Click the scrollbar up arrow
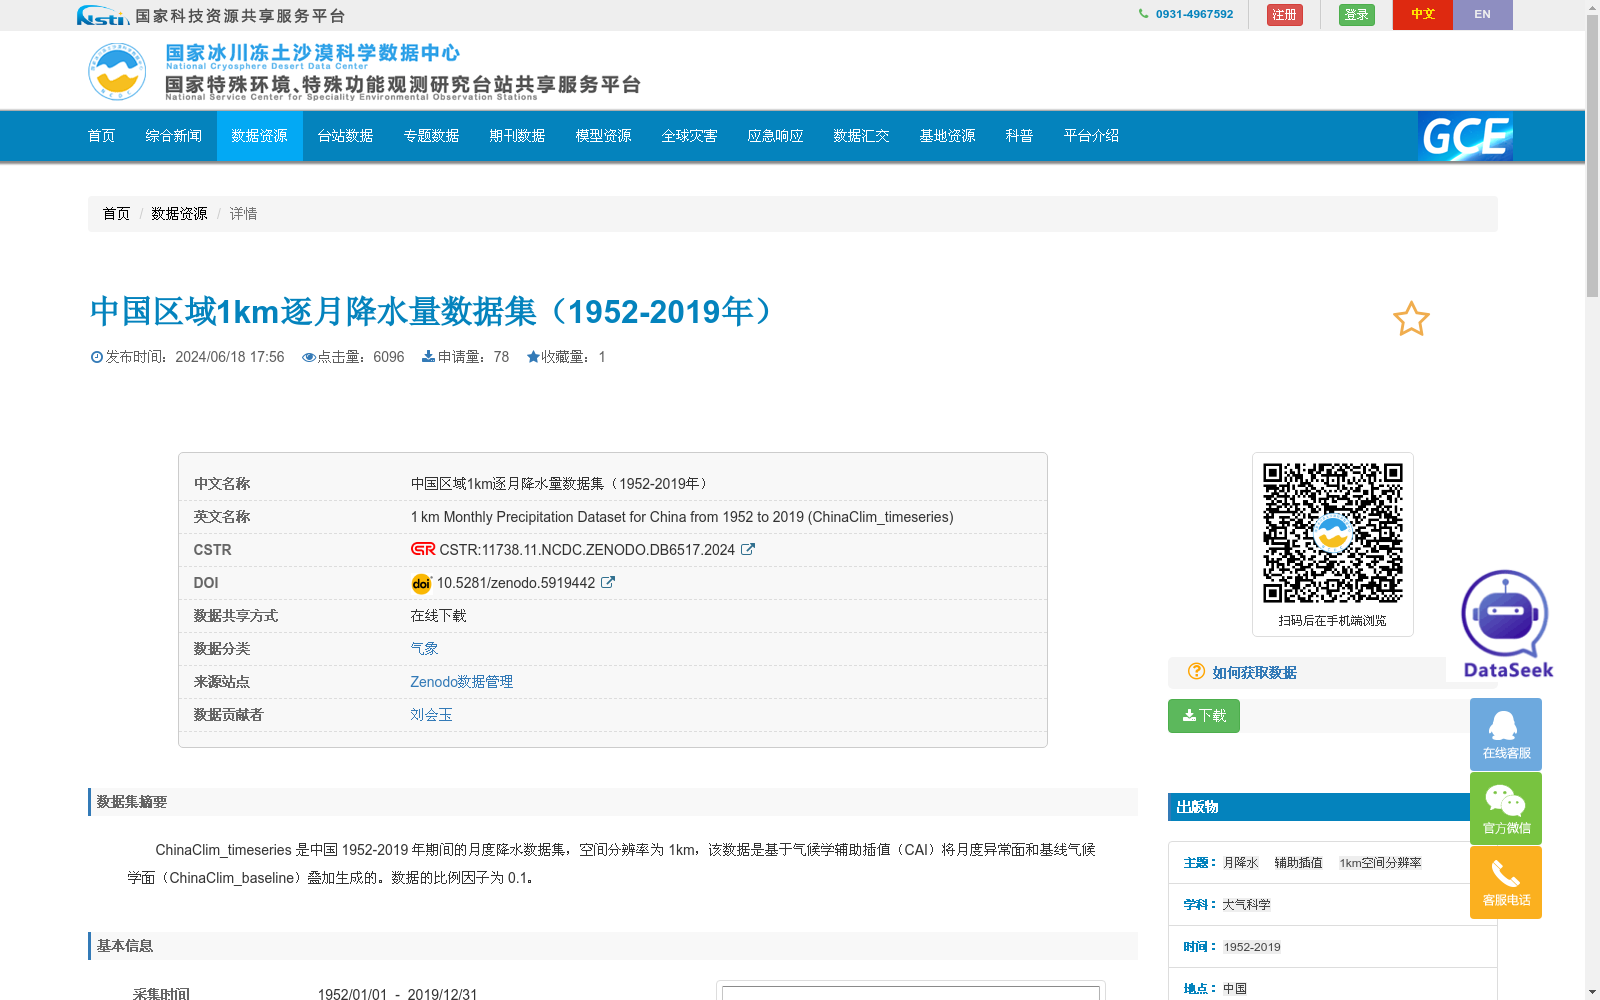The height and width of the screenshot is (1000, 1600). coord(1592,7)
